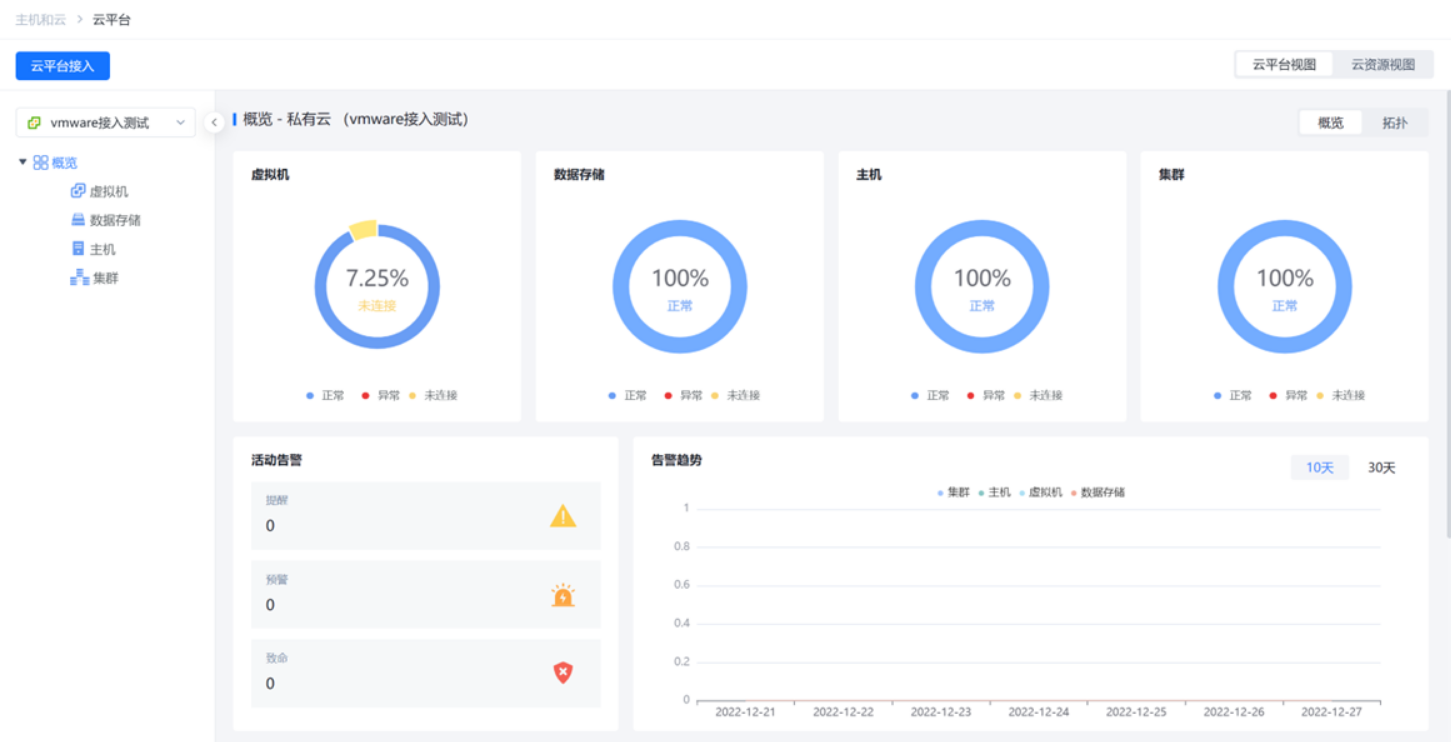Click the 云平台接入 button
Image resolution: width=1451 pixels, height=742 pixels.
63,66
